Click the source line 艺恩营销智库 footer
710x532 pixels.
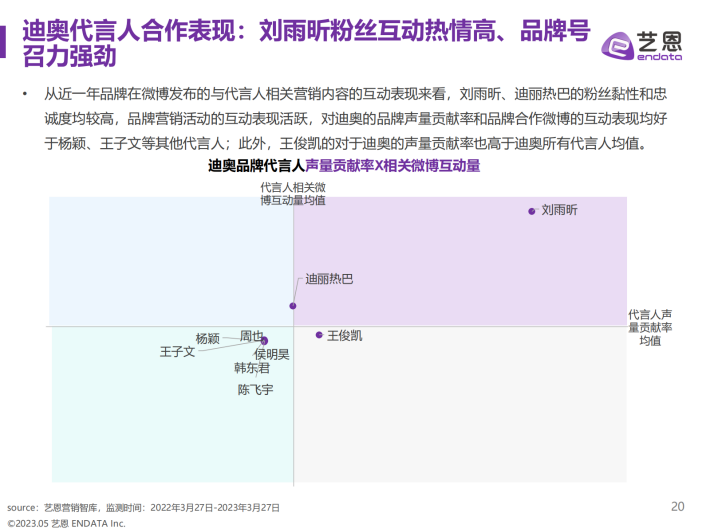point(143,508)
